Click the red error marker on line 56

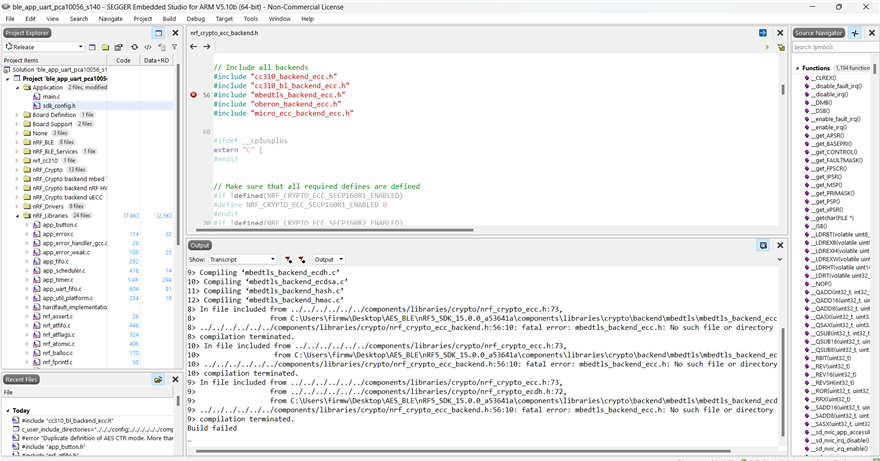coord(194,95)
